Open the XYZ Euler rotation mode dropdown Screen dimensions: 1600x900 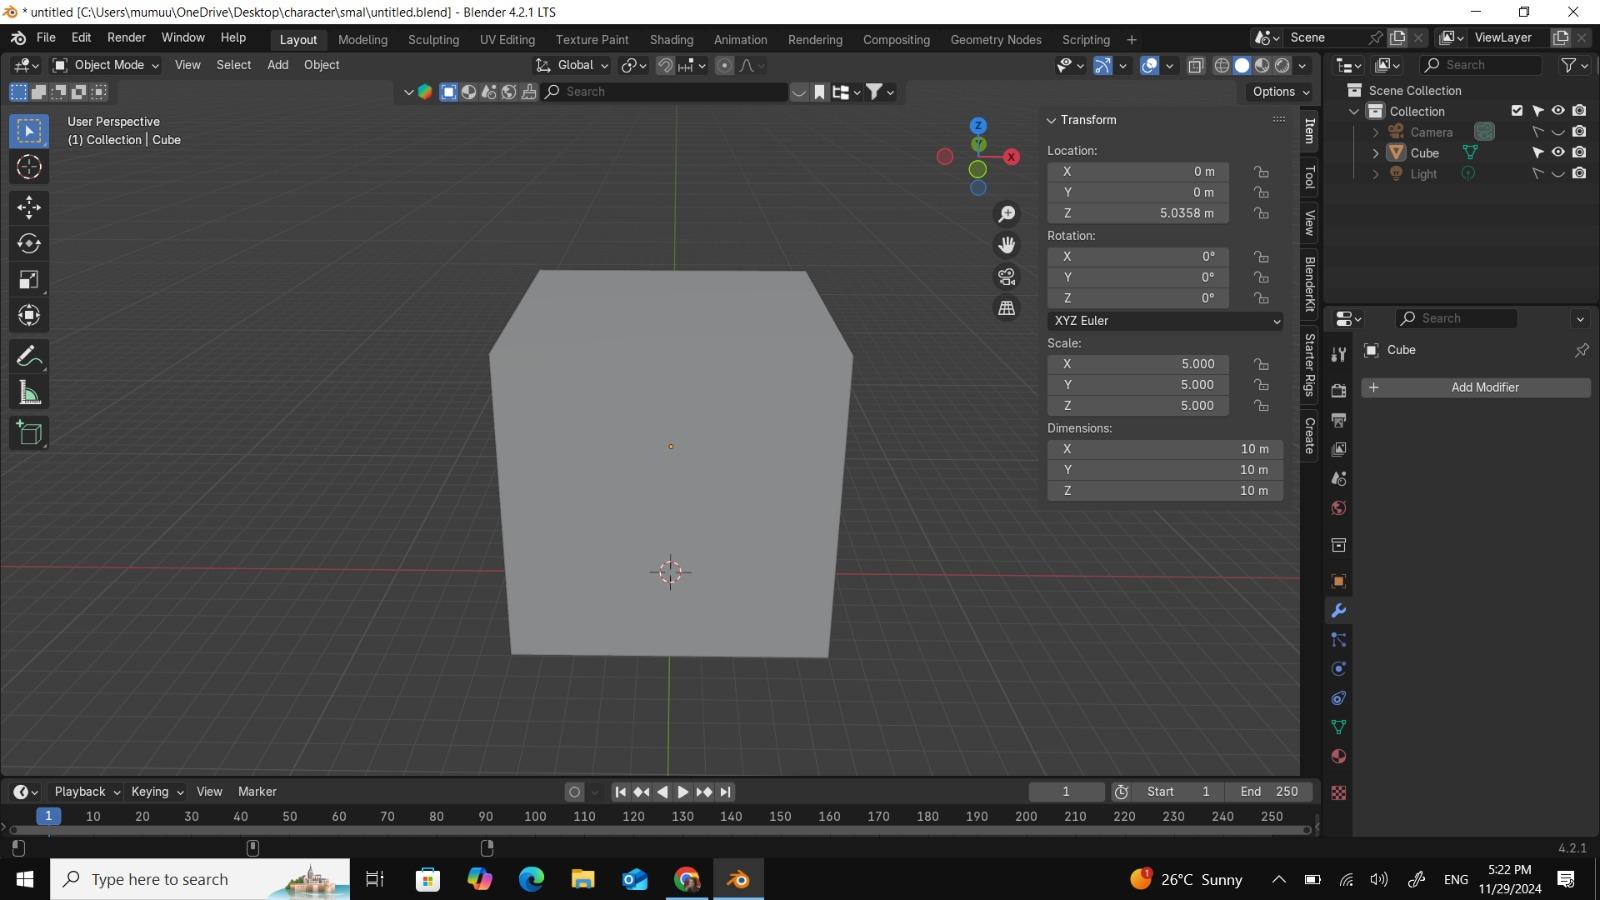coord(1165,321)
